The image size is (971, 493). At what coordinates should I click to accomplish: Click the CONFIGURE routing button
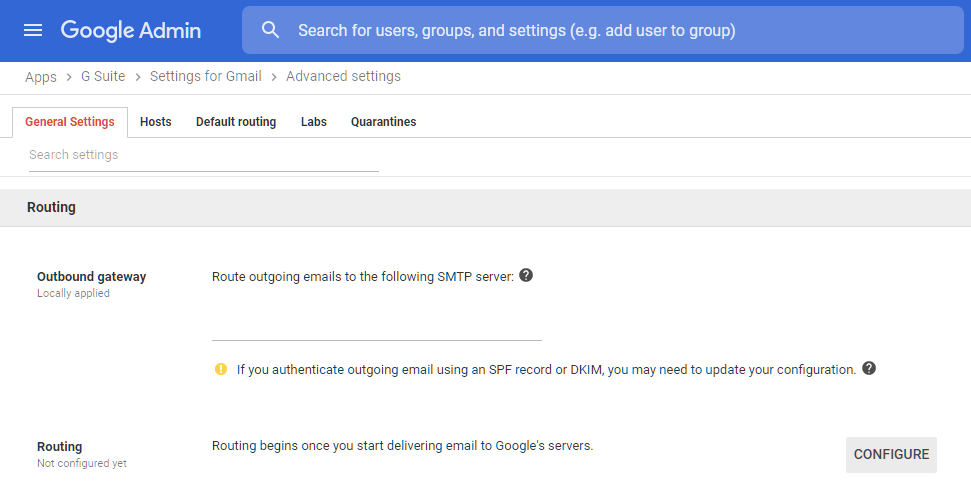(x=891, y=455)
